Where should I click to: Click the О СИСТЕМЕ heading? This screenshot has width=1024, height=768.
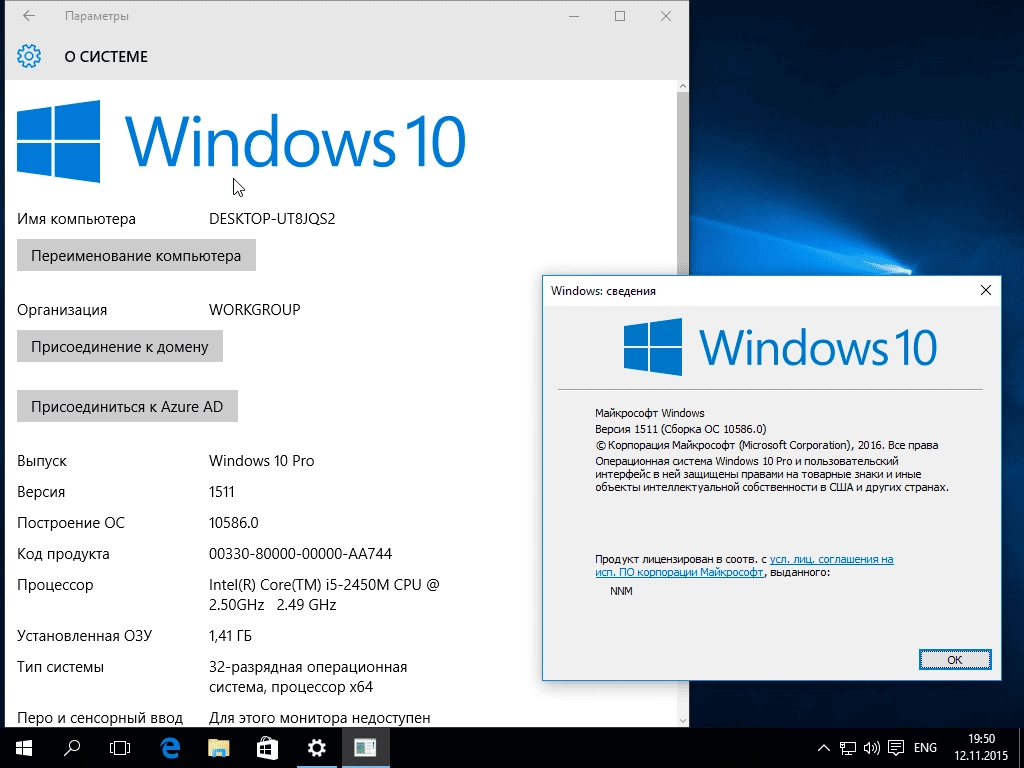pyautogui.click(x=106, y=57)
